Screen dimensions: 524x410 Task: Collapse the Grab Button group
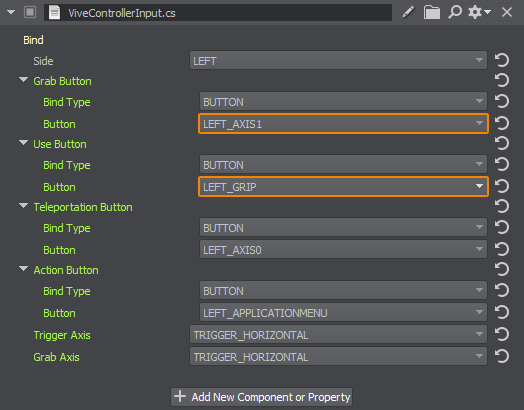tap(23, 80)
